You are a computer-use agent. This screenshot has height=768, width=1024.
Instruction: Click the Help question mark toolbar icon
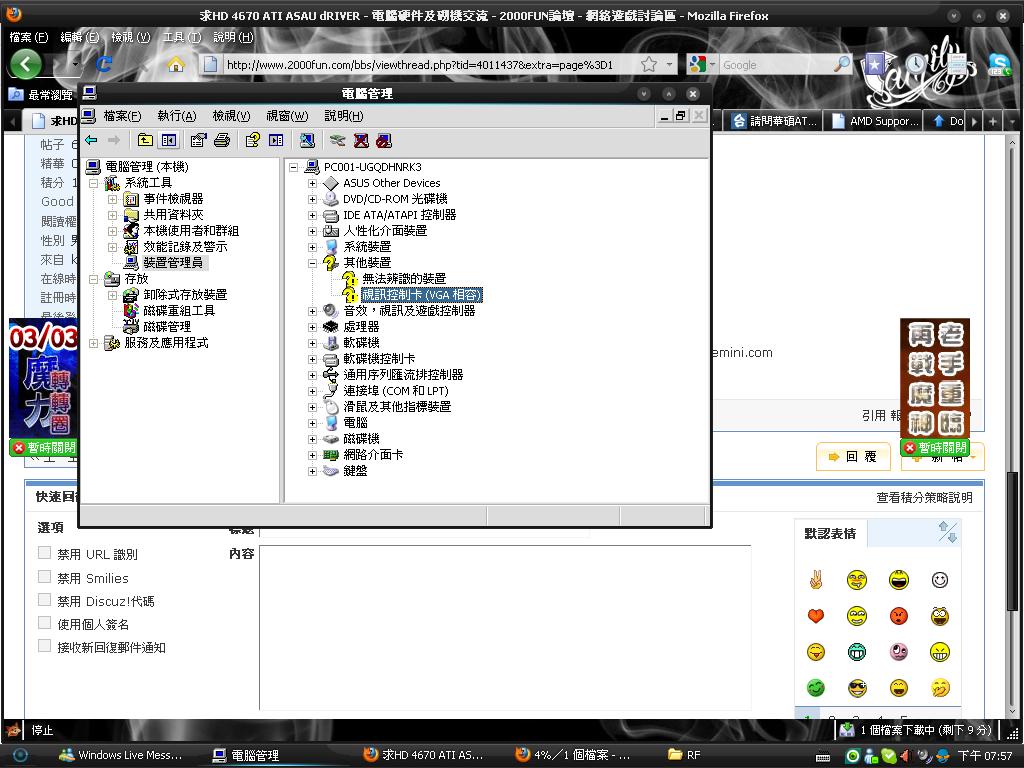[253, 141]
